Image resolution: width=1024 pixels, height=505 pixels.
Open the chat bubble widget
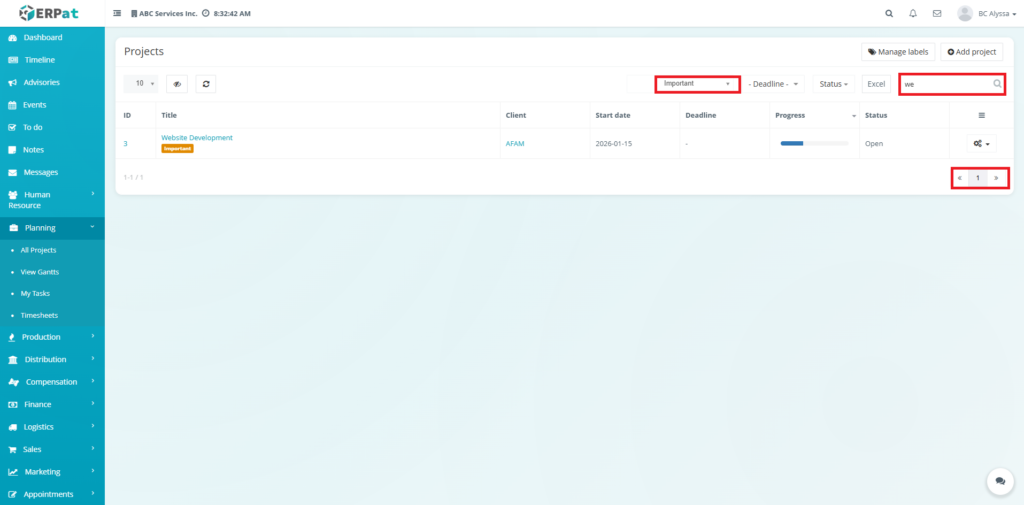pos(1000,481)
